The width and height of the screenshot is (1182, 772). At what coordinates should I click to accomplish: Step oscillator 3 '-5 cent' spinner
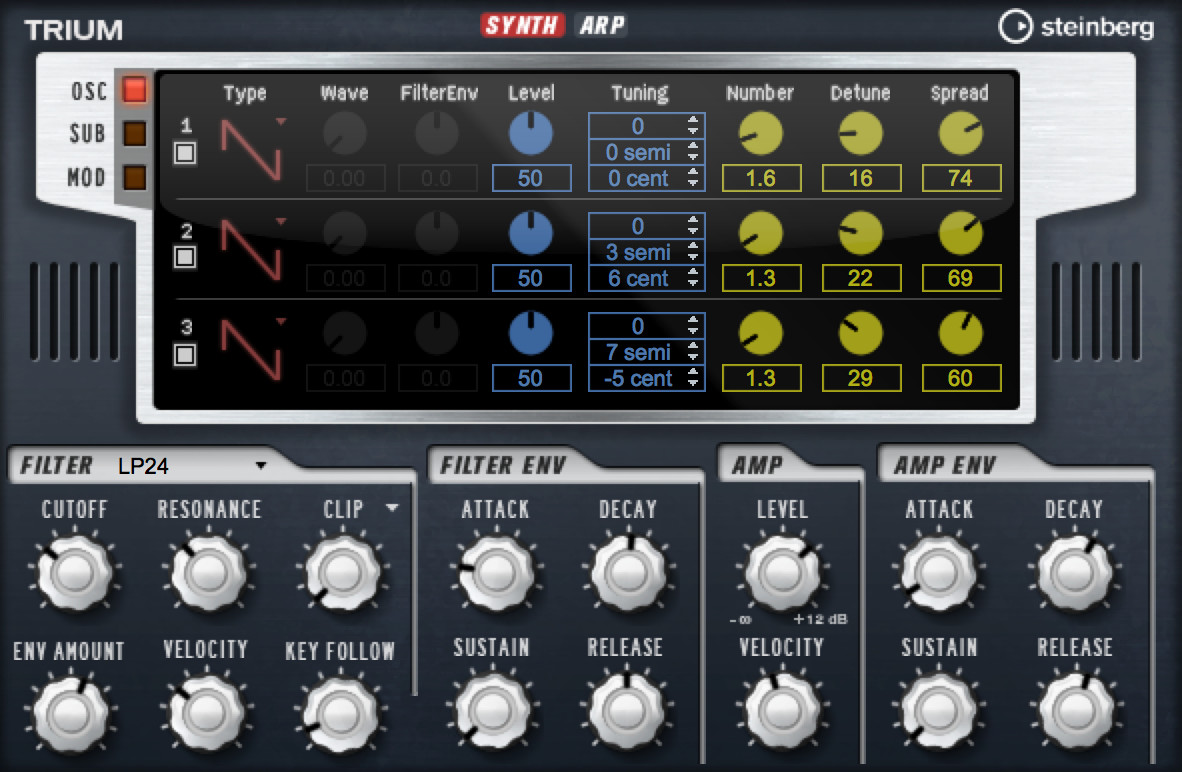tap(693, 378)
